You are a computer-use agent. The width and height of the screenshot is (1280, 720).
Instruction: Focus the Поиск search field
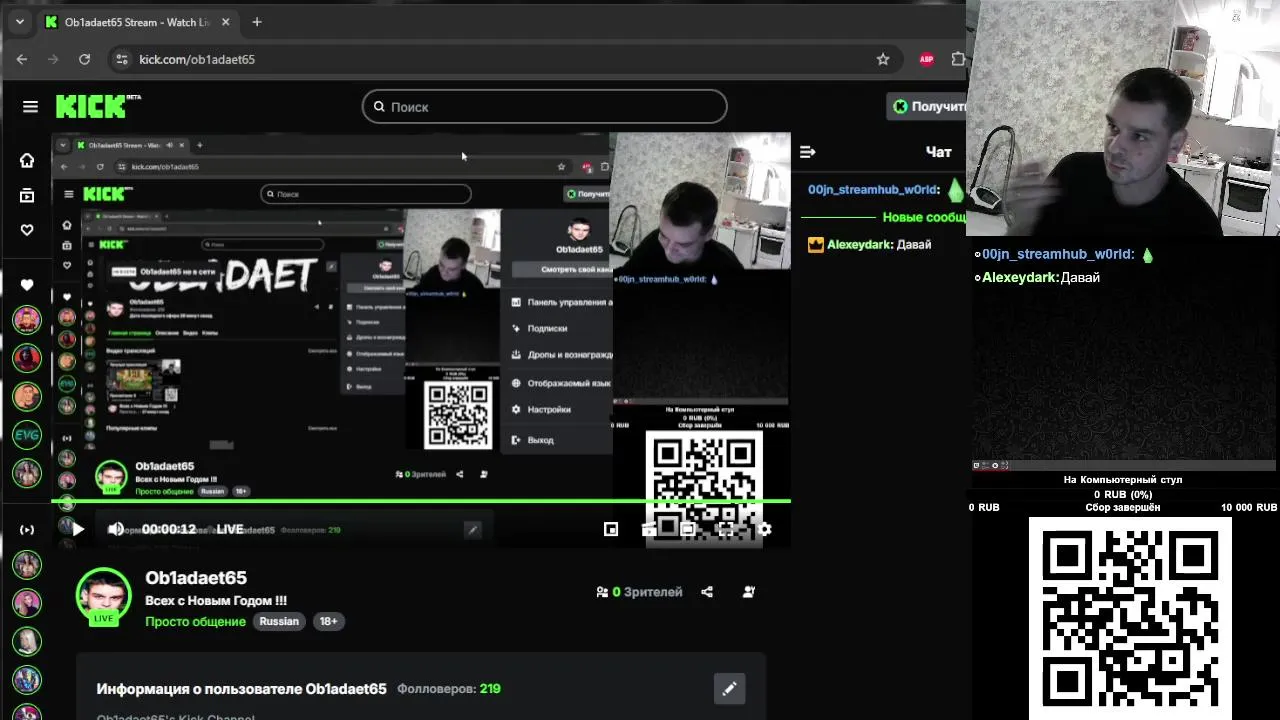point(545,107)
